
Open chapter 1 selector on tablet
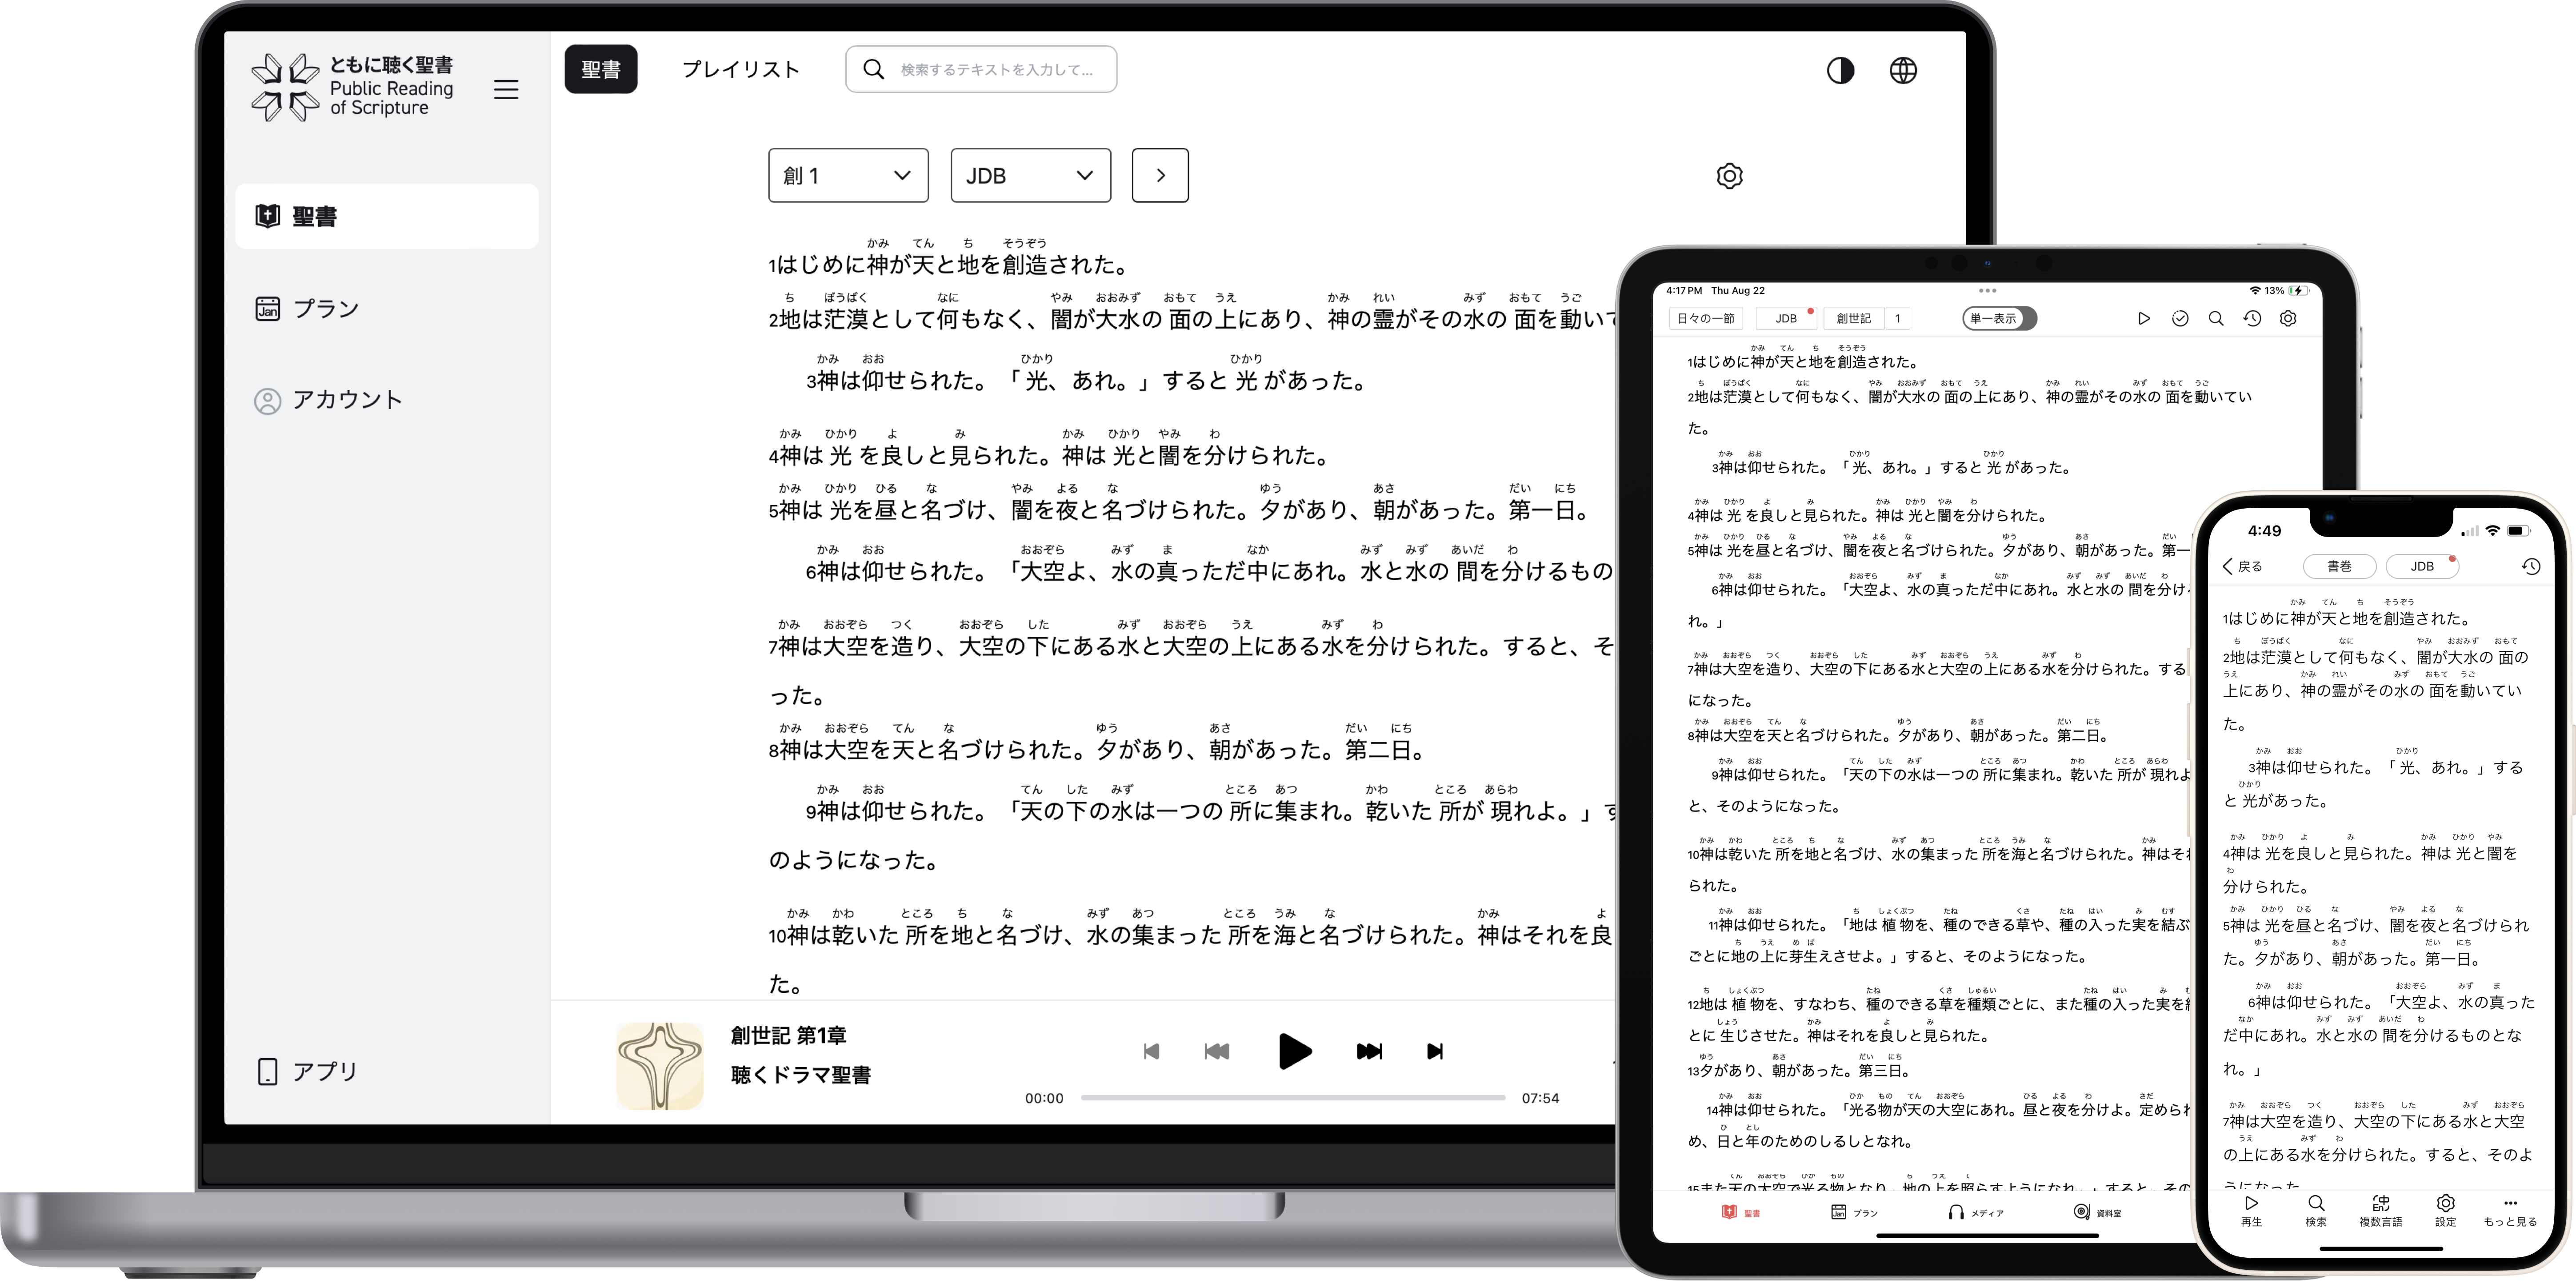pos(1897,318)
